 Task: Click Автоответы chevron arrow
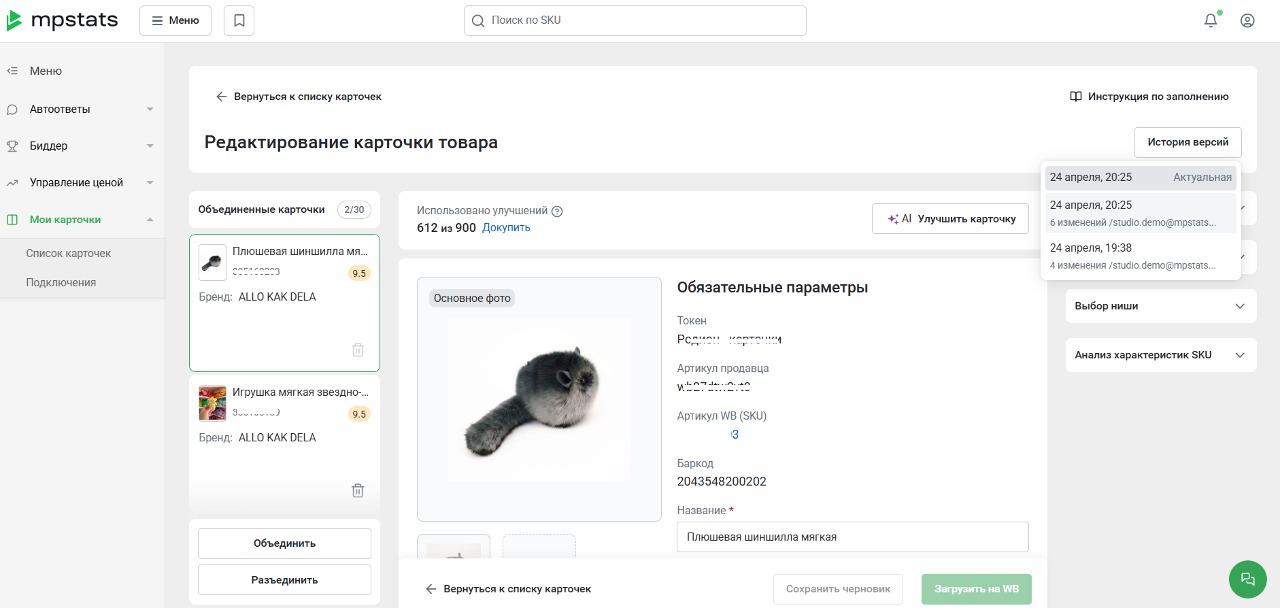pyautogui.click(x=150, y=109)
